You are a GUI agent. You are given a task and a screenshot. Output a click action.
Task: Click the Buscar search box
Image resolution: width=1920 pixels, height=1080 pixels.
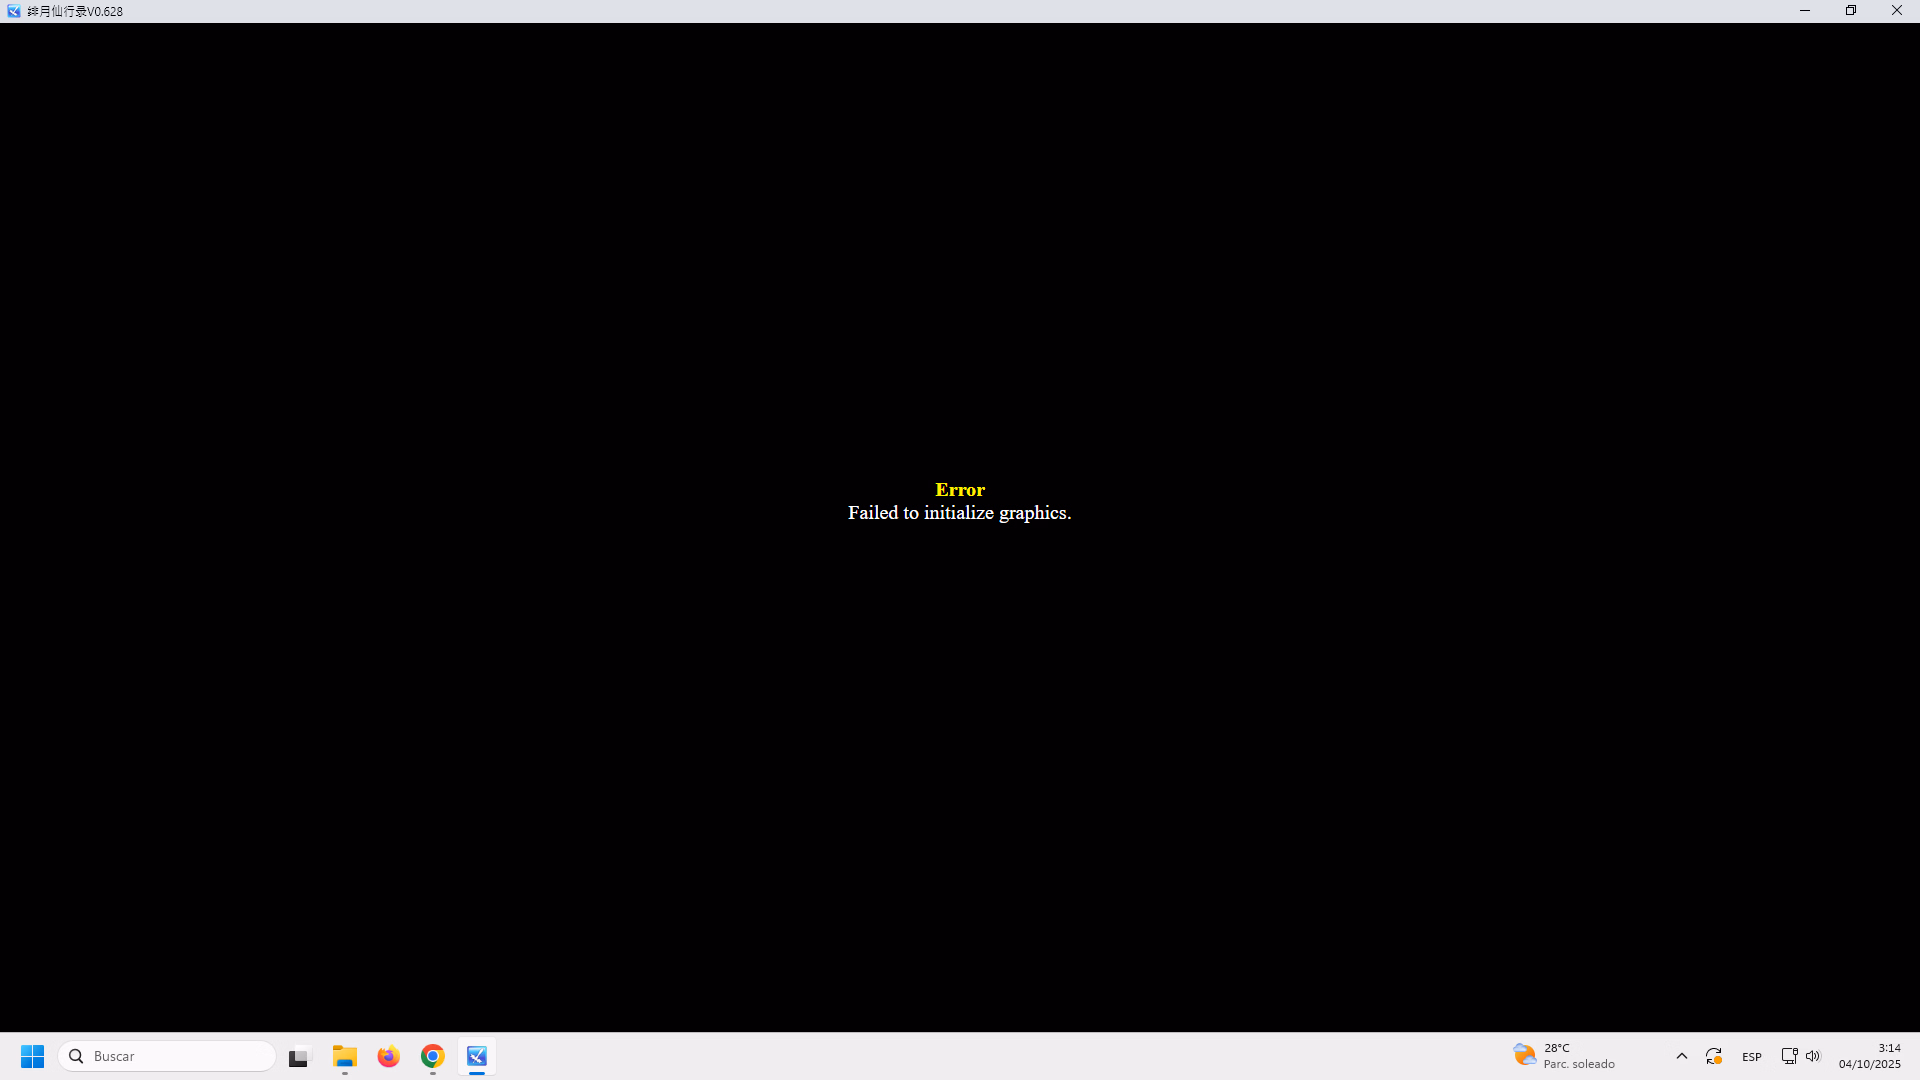tap(167, 1056)
